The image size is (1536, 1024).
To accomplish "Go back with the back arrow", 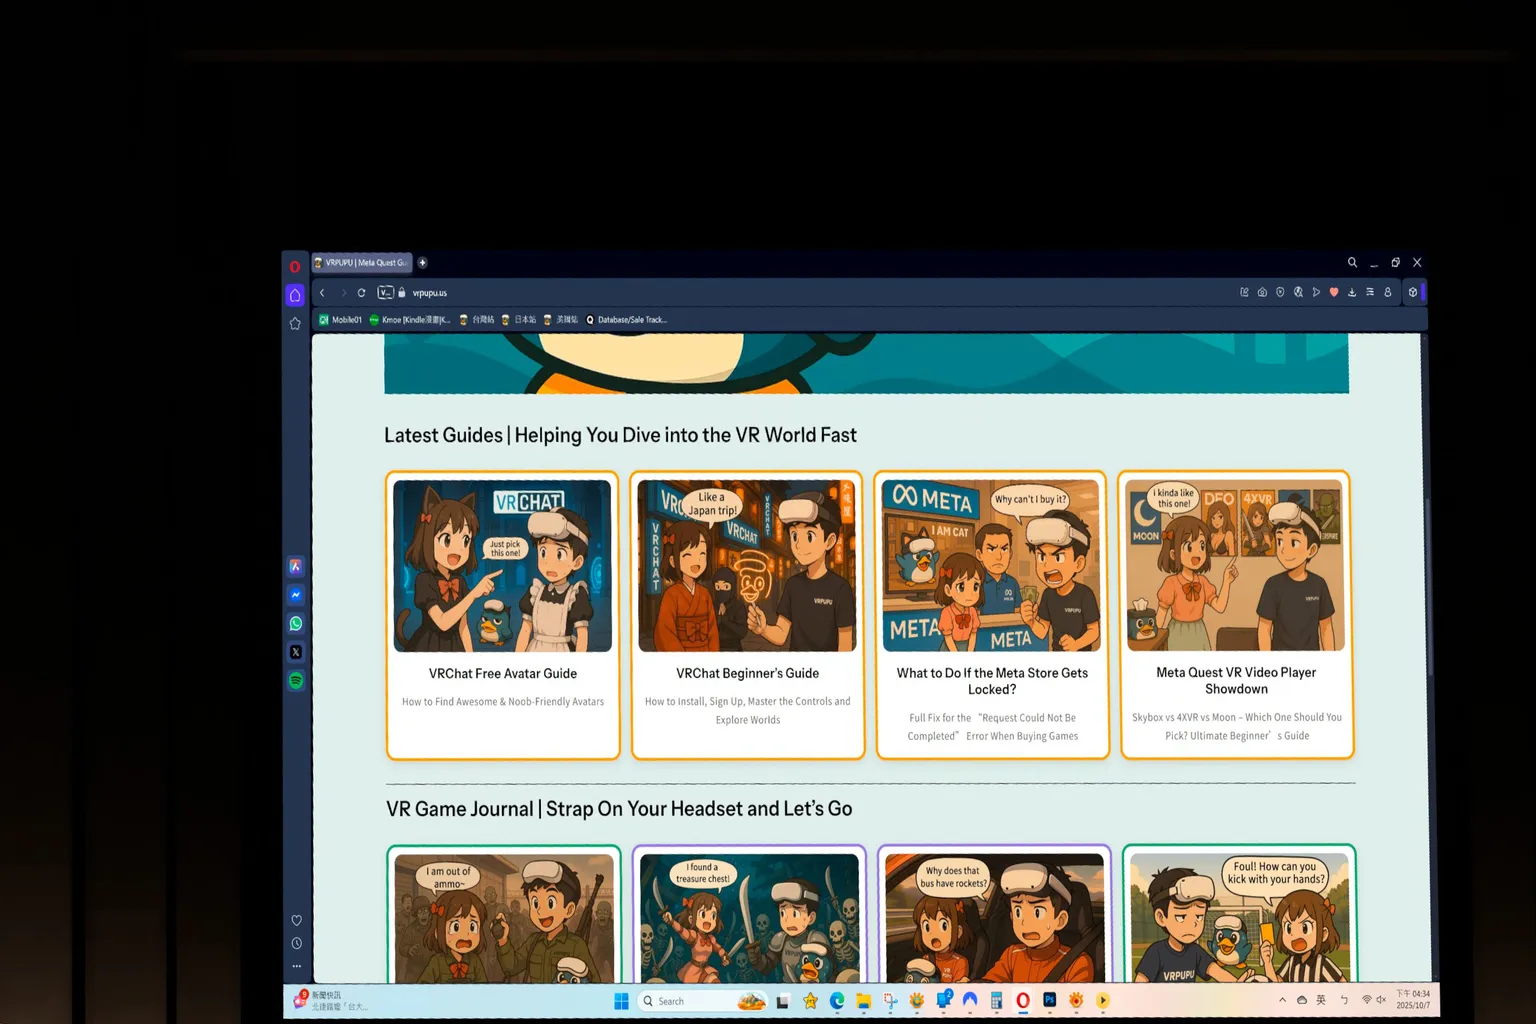I will [322, 293].
